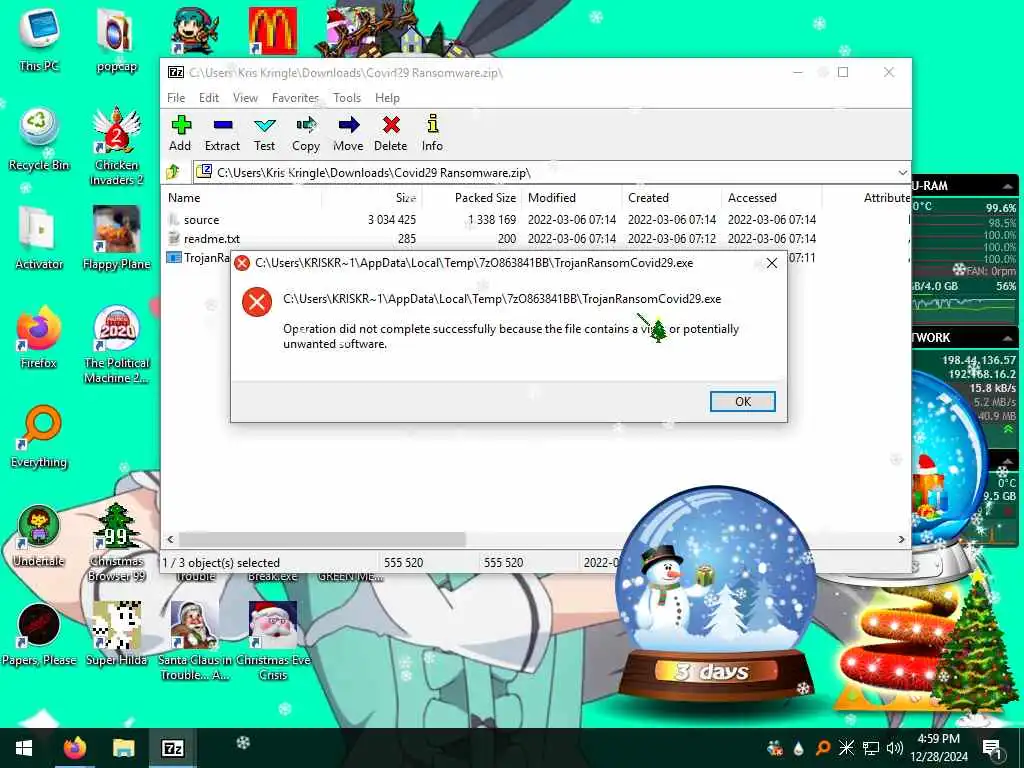Collapse the CPU-RAM gadget section arrow
Viewport: 1024px width, 768px height.
(1007, 187)
